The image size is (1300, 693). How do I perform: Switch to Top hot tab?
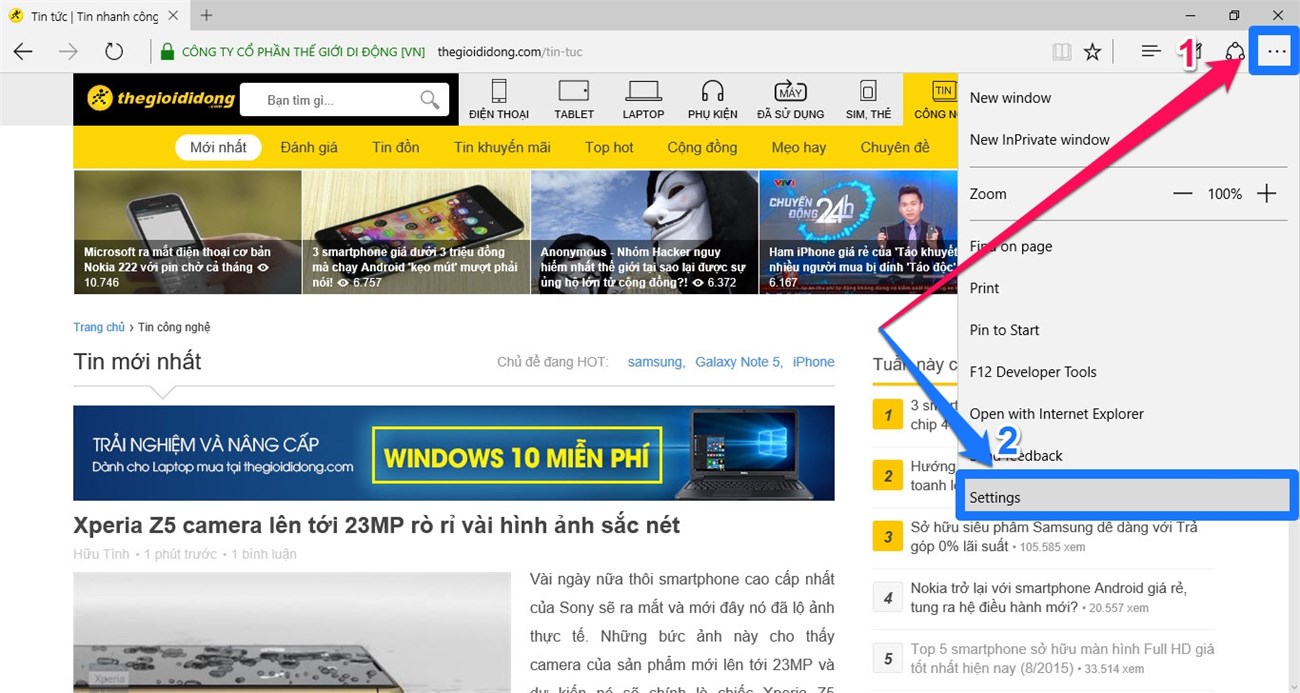click(609, 147)
